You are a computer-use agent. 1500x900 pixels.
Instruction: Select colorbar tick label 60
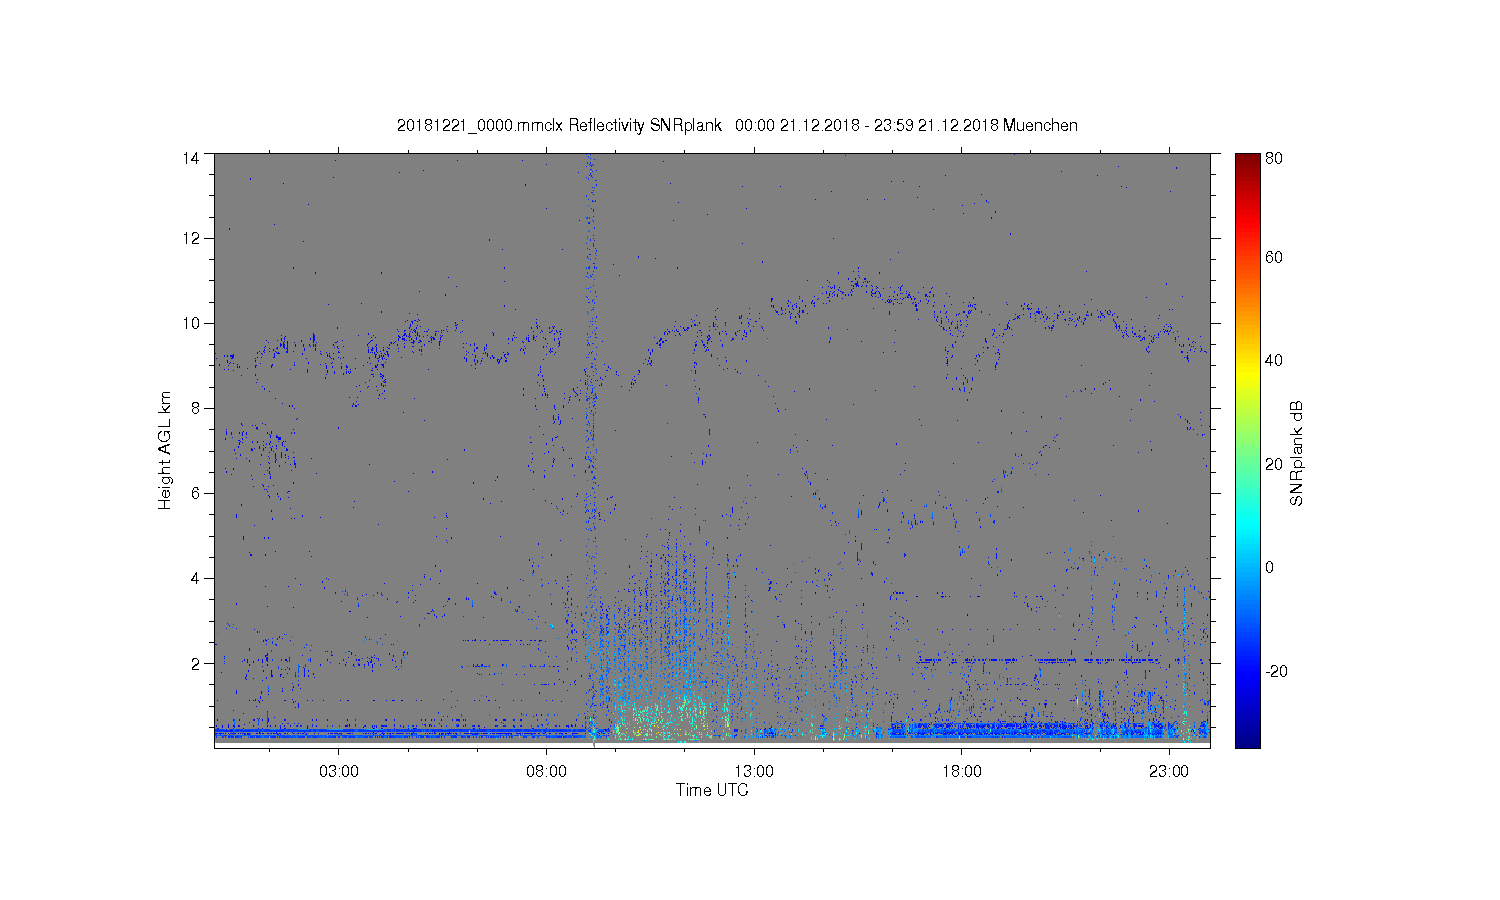[1274, 257]
